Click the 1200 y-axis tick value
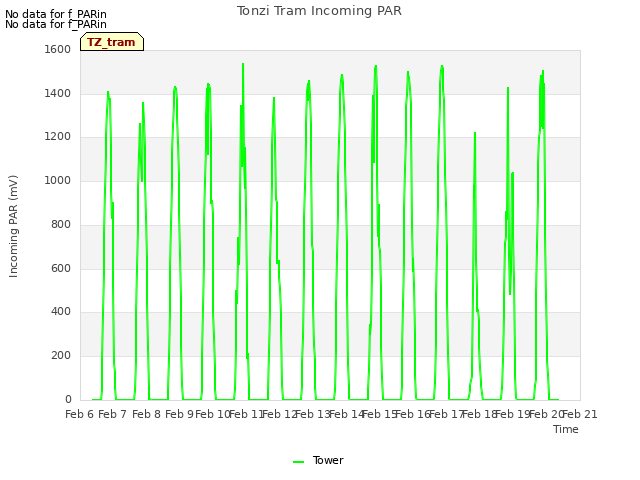 [x=58, y=137]
